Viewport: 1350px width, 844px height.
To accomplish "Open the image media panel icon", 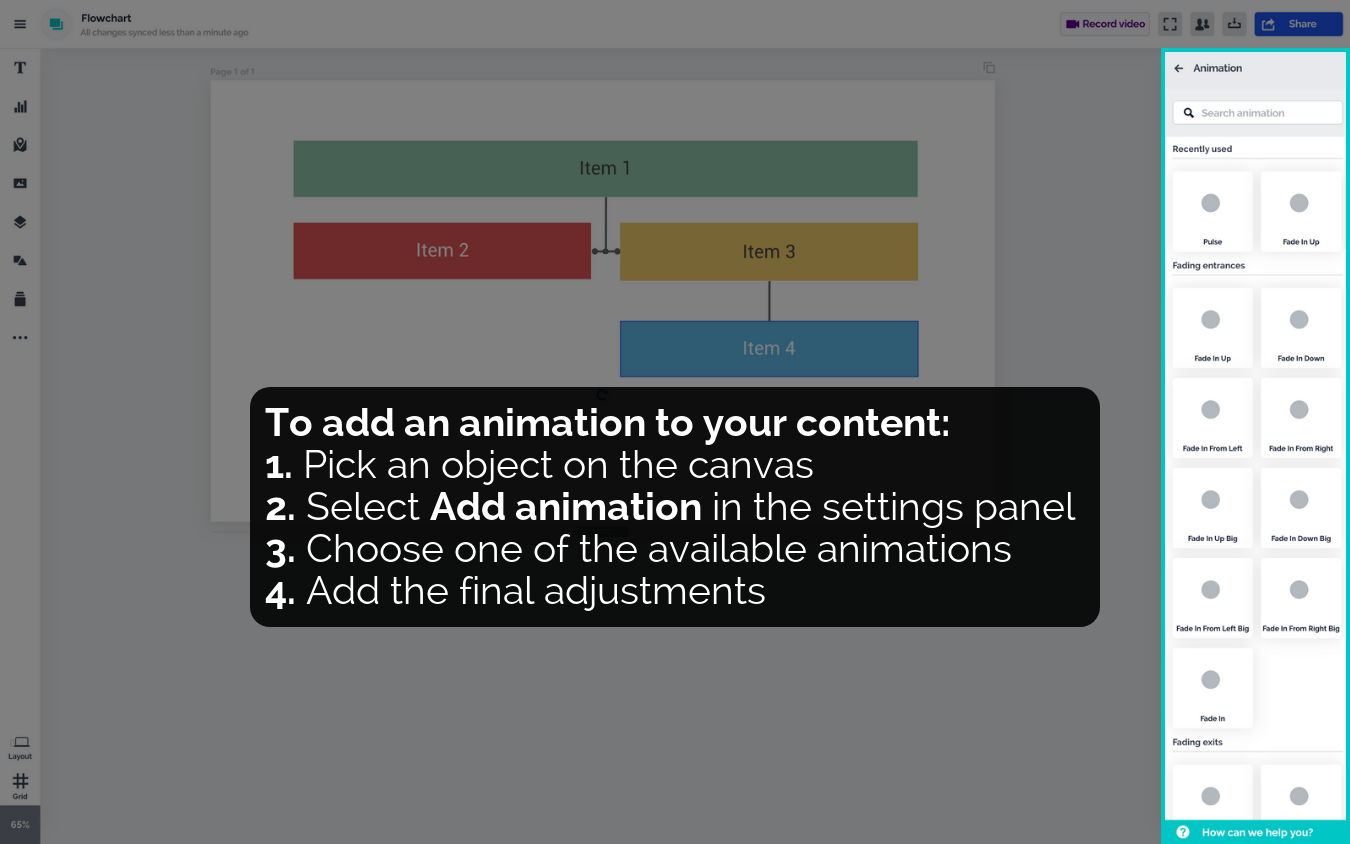I will [20, 184].
